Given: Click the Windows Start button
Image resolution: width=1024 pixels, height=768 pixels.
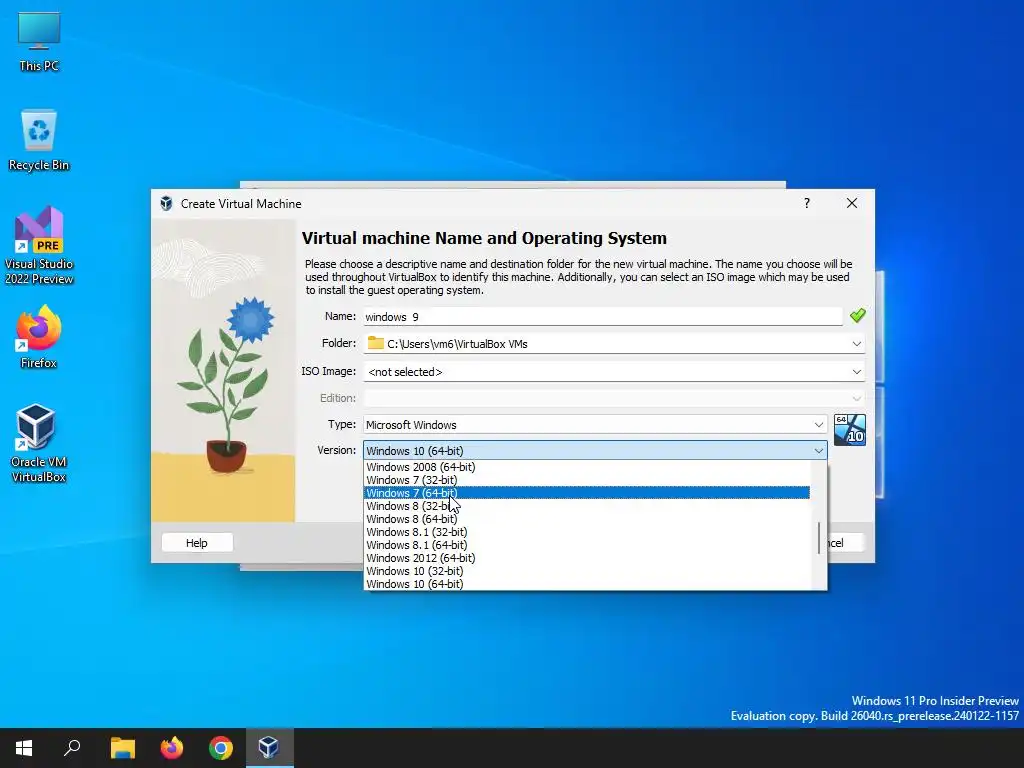Looking at the screenshot, I should [x=24, y=748].
